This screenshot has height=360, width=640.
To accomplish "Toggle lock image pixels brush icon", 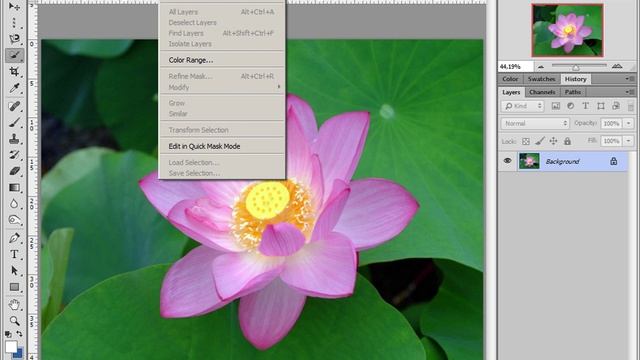I will tap(540, 141).
